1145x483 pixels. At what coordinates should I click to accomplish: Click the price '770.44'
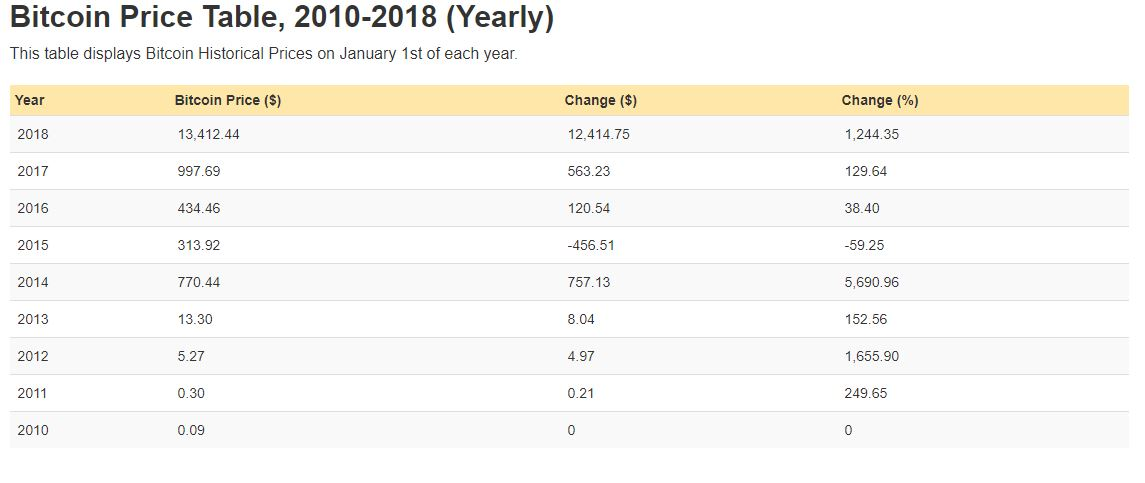[x=199, y=282]
